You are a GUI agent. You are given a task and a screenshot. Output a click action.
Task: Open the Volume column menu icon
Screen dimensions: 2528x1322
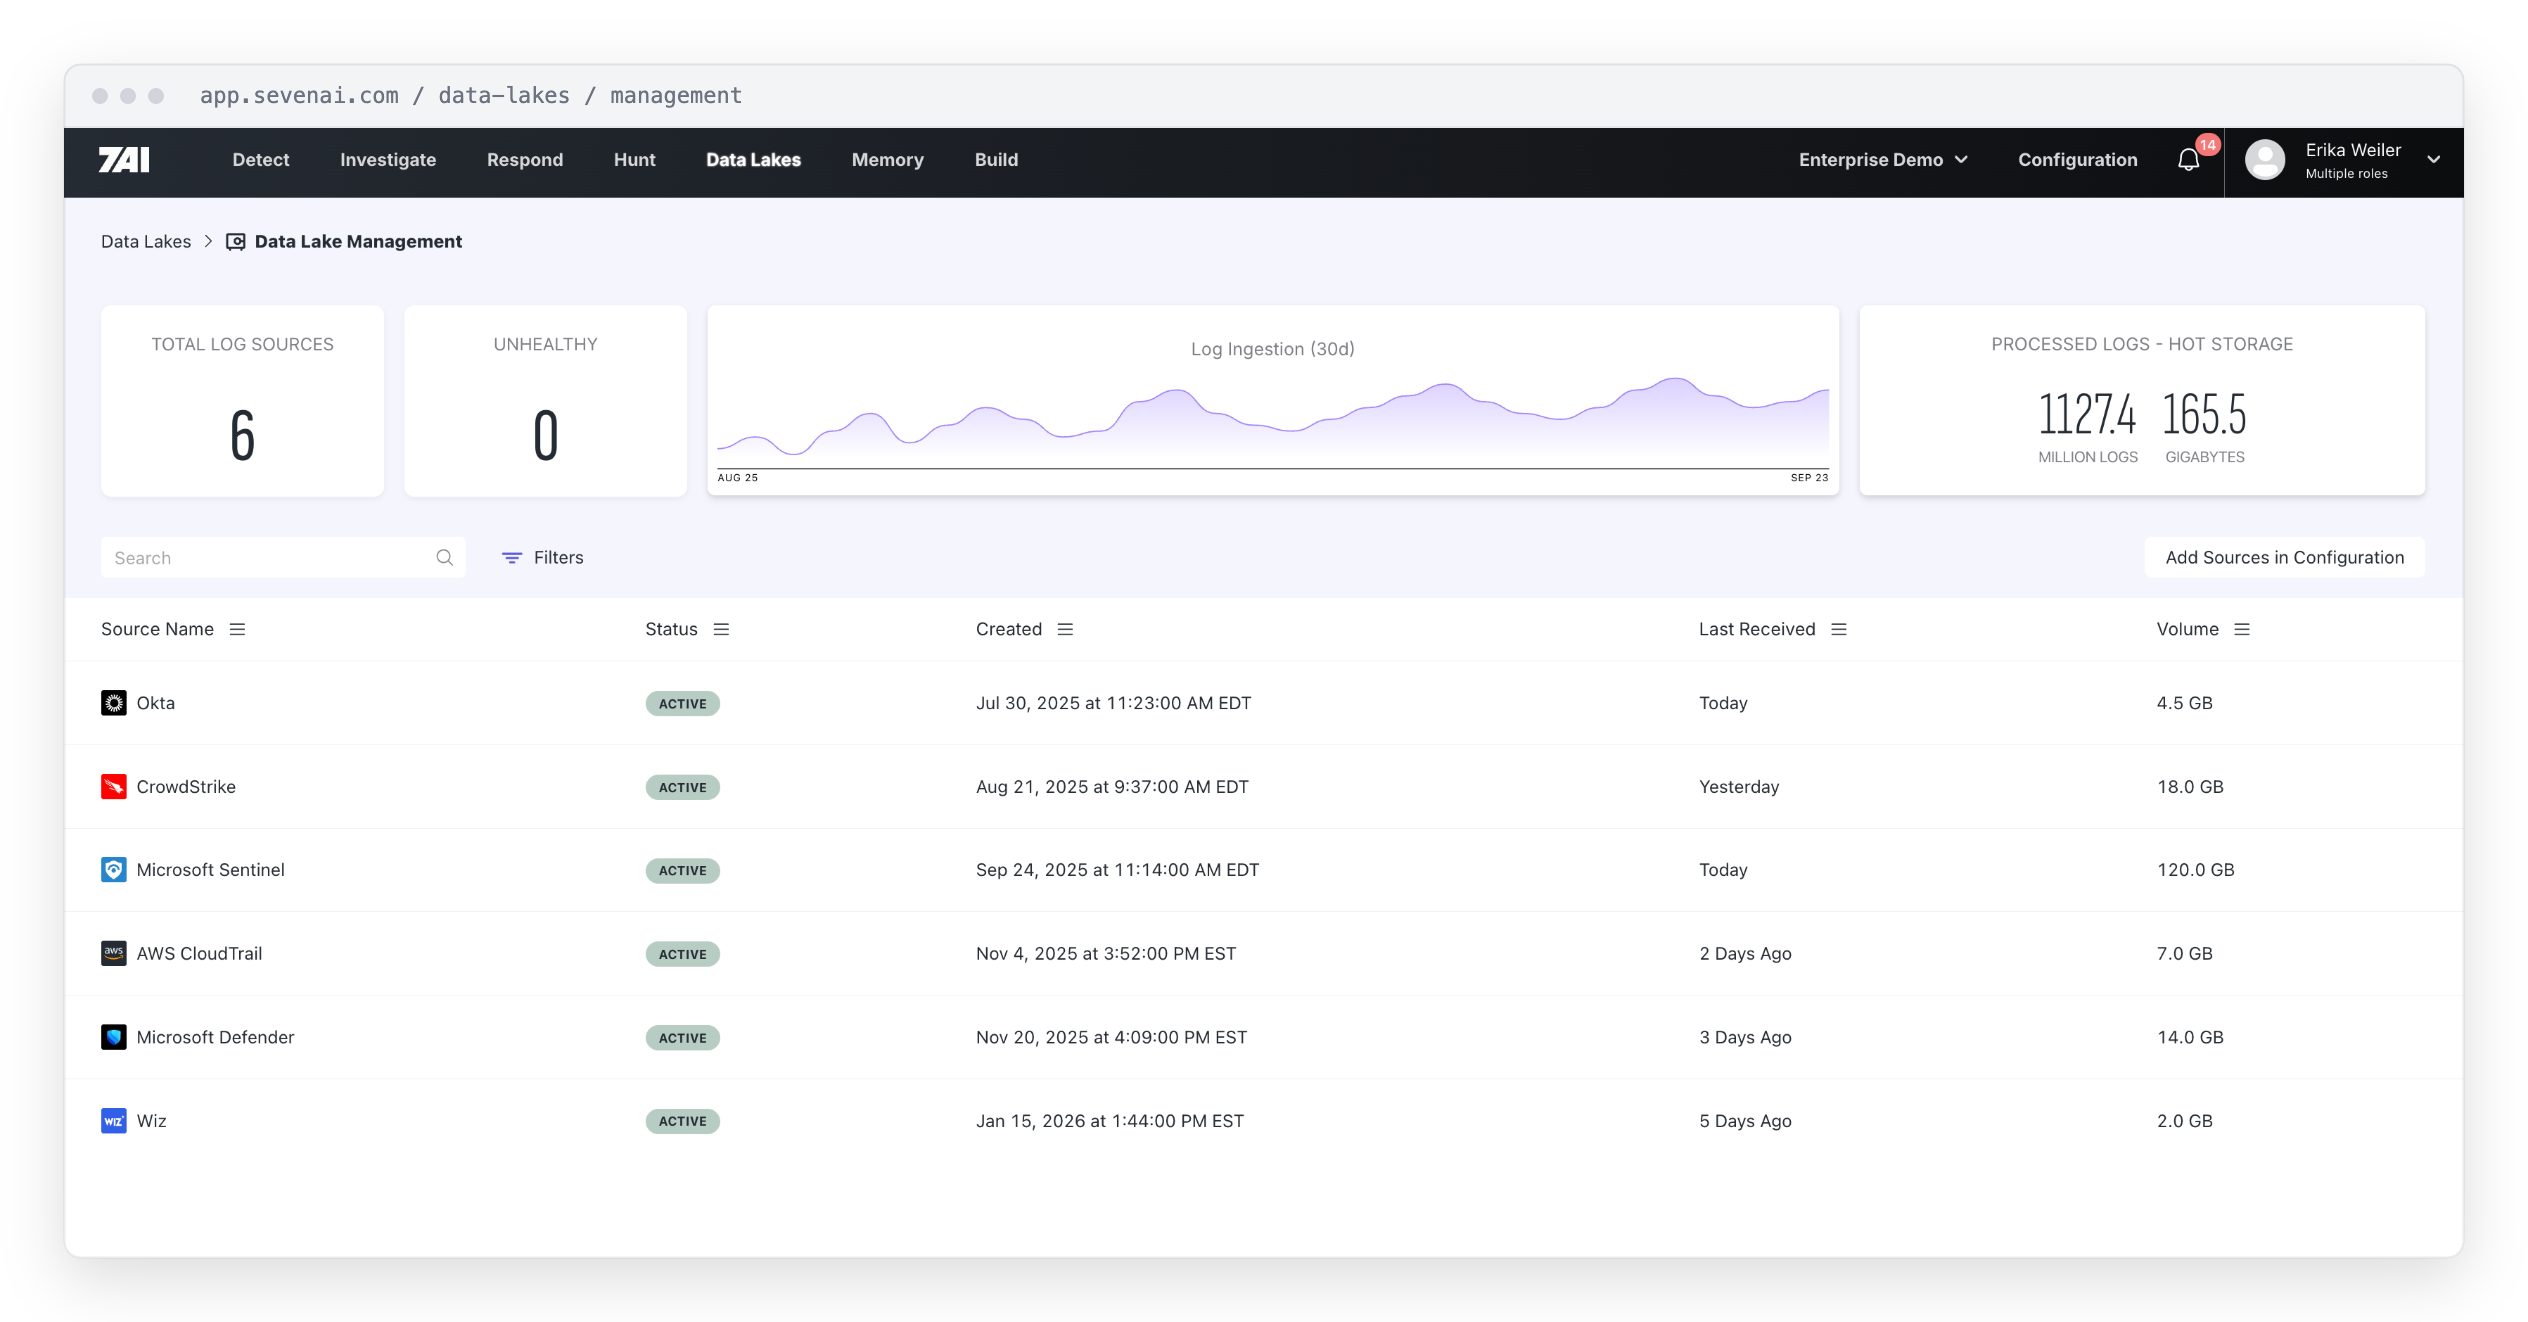click(2242, 629)
